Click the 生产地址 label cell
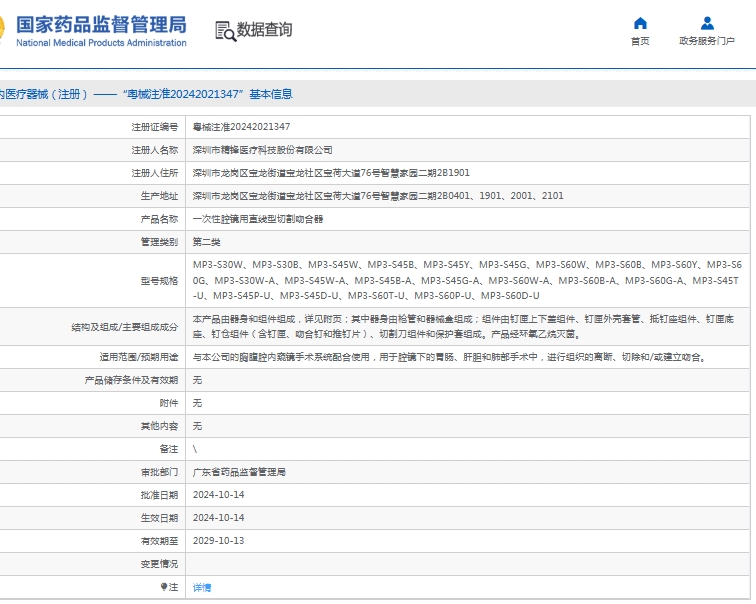756x604 pixels. [159, 196]
